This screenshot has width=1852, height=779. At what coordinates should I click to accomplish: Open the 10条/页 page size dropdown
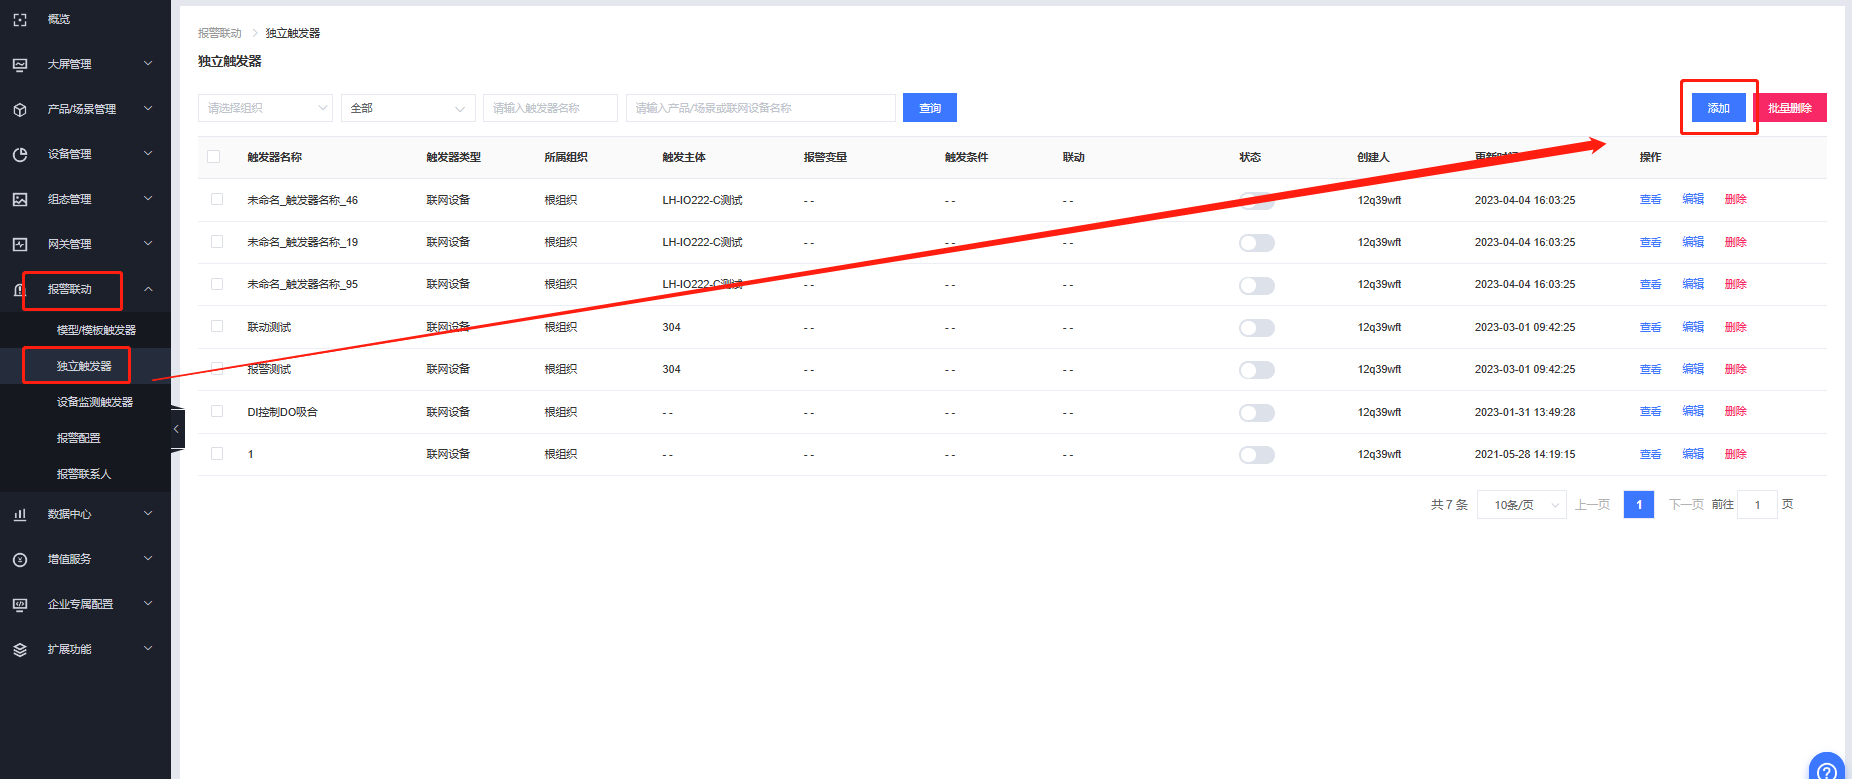pyautogui.click(x=1521, y=505)
